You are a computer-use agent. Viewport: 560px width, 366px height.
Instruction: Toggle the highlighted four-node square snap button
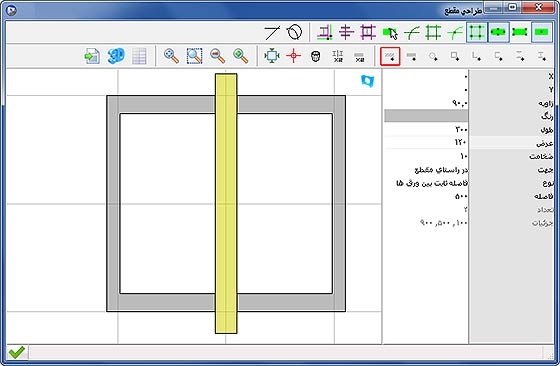click(477, 32)
